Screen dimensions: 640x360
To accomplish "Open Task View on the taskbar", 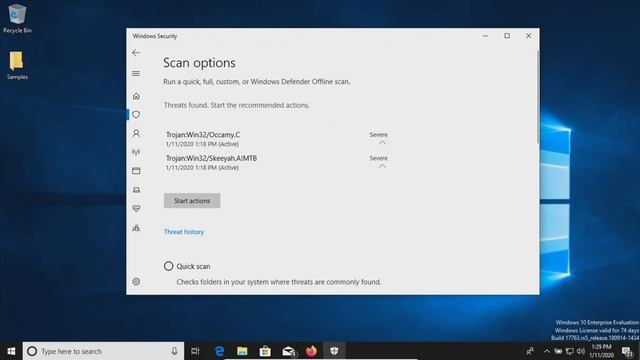I will 196,351.
